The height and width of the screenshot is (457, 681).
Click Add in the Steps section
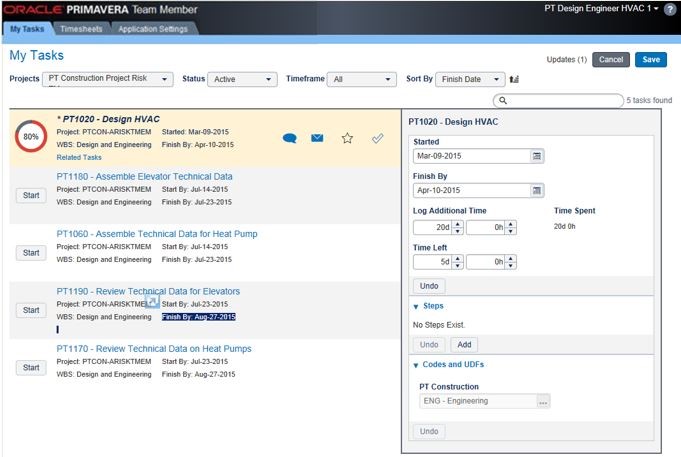[x=464, y=344]
